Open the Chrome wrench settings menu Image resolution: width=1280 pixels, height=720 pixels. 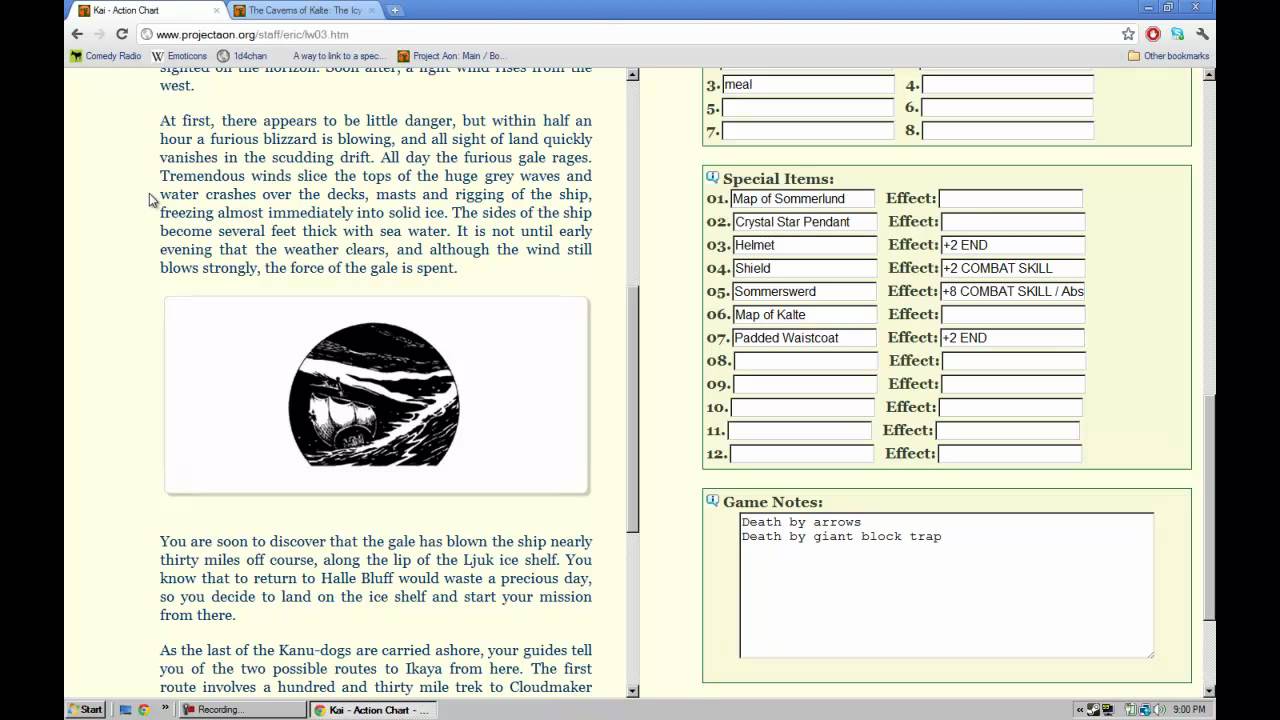point(1202,34)
